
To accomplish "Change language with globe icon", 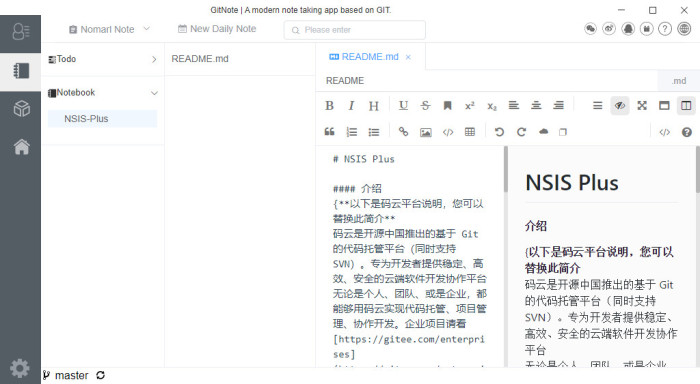I will coord(684,29).
